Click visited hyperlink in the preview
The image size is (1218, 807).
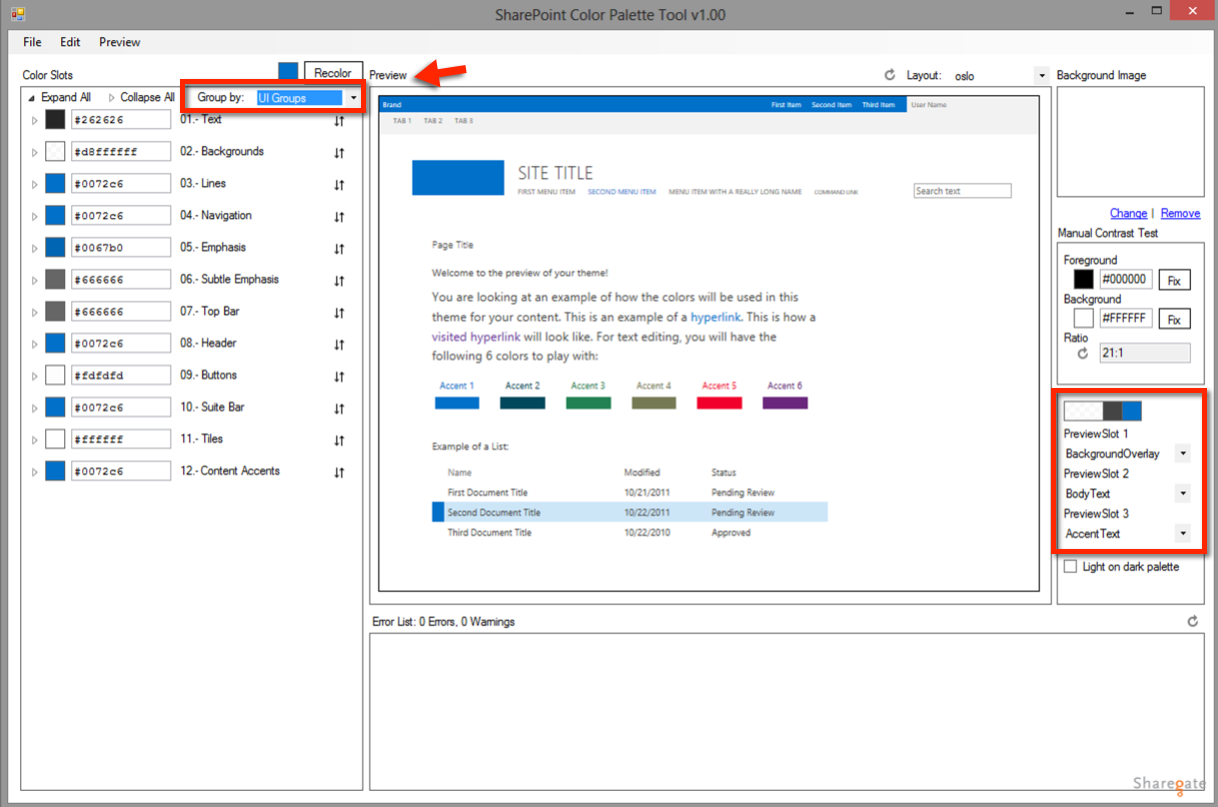click(x=476, y=337)
